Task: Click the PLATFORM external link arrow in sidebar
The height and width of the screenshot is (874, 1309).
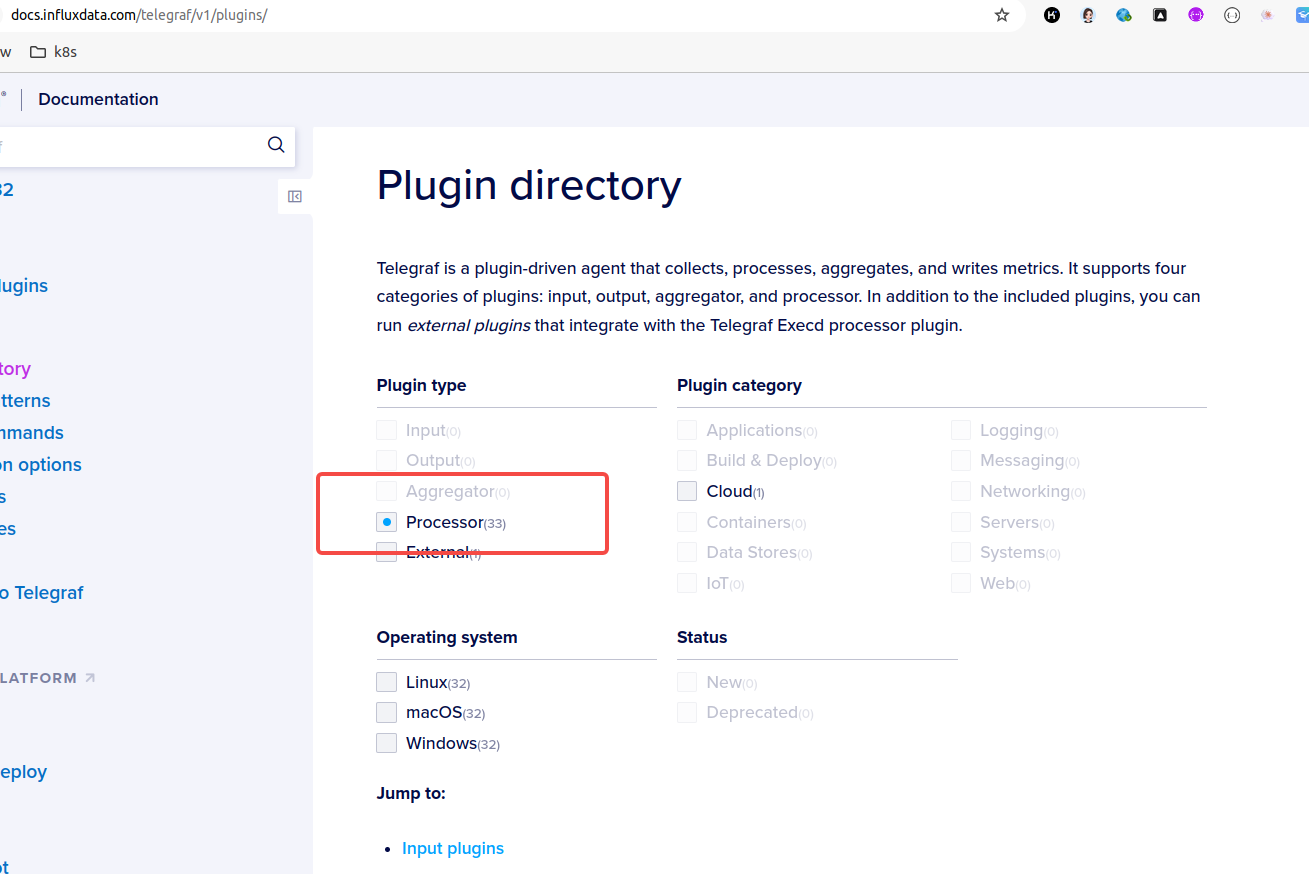Action: point(90,678)
